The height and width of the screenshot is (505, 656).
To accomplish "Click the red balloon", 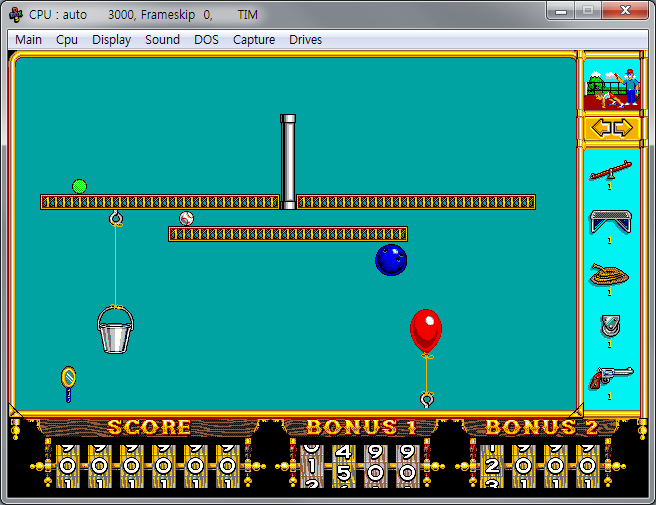I will [x=426, y=331].
